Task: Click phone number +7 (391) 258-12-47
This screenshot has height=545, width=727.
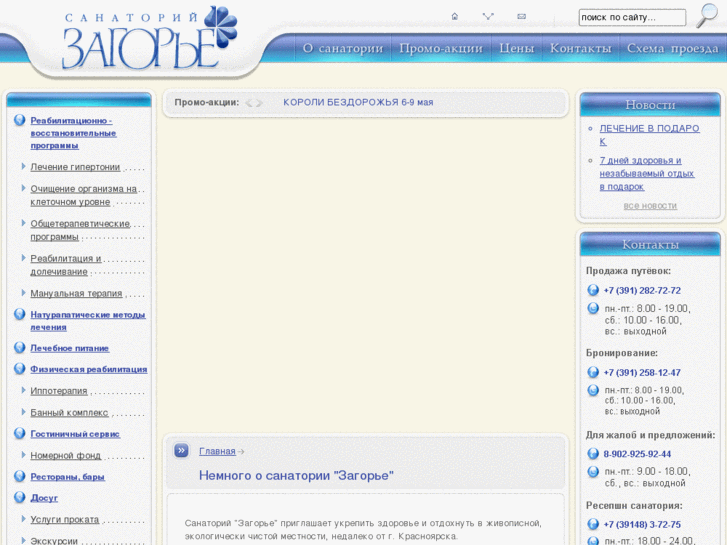Action: [642, 373]
